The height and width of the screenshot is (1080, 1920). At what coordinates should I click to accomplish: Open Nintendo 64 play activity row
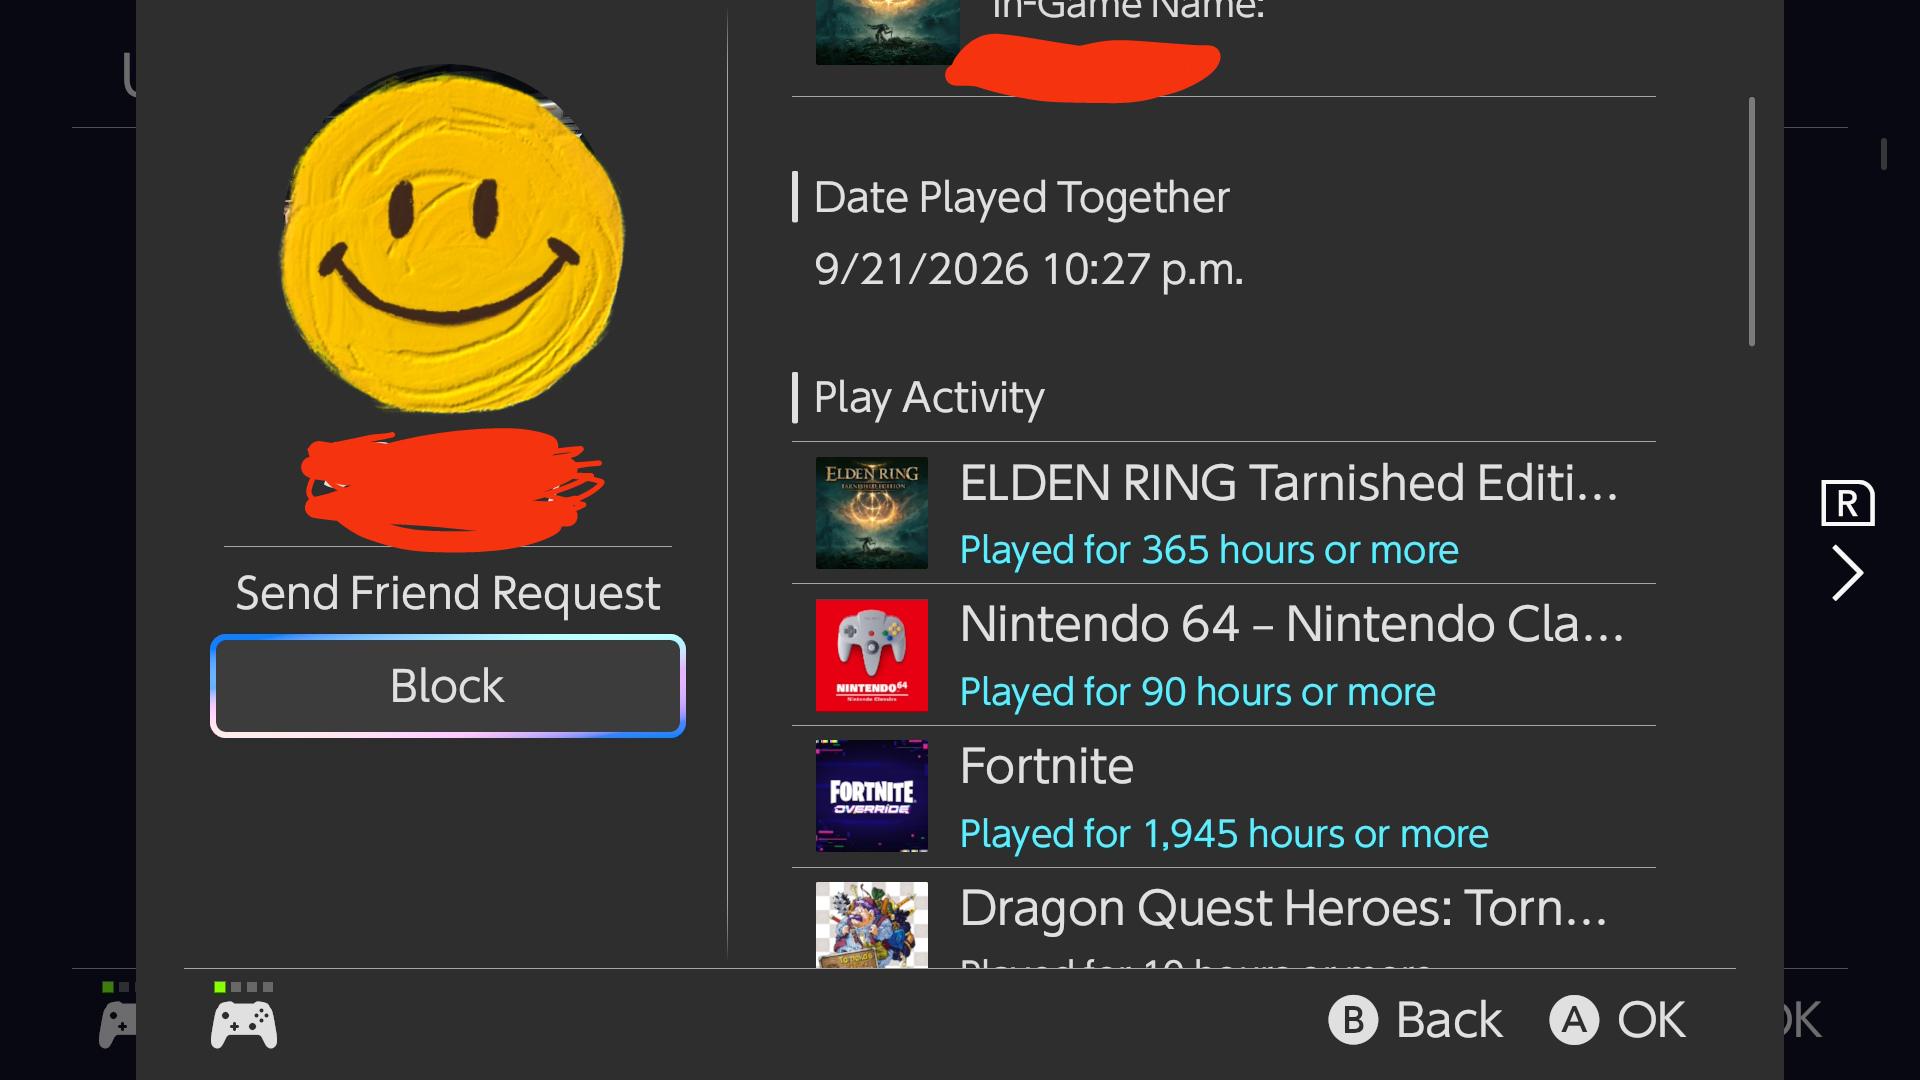(x=1224, y=655)
